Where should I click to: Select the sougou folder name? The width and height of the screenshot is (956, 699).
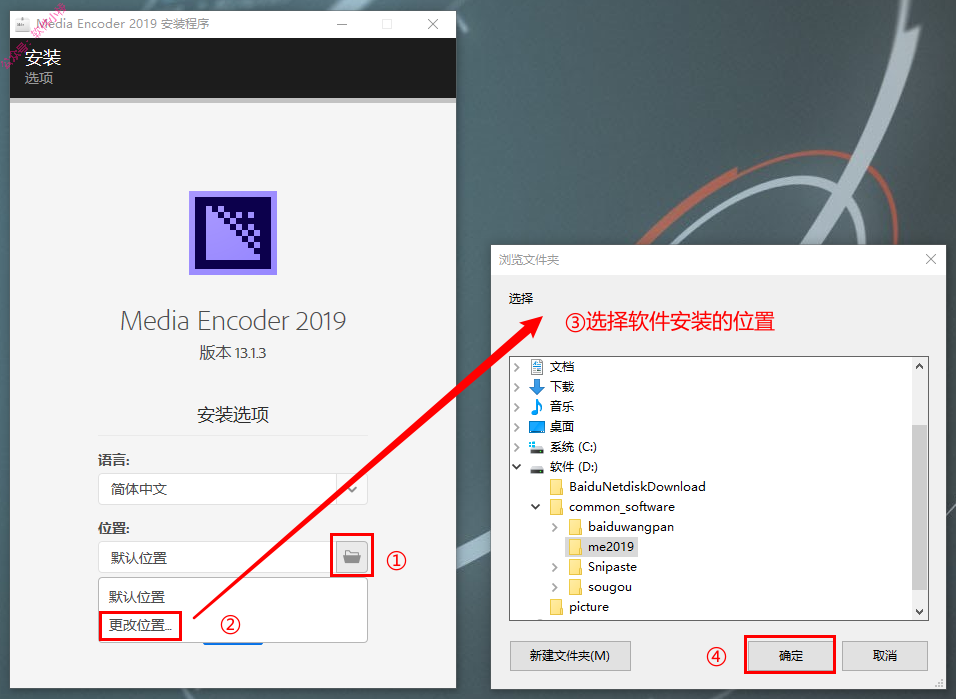click(x=610, y=587)
